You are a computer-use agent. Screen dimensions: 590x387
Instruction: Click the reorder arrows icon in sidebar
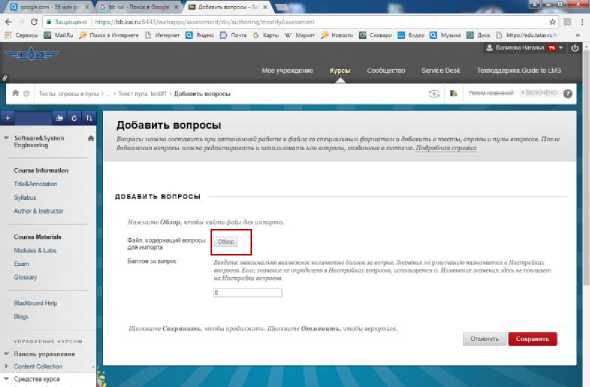click(x=89, y=118)
